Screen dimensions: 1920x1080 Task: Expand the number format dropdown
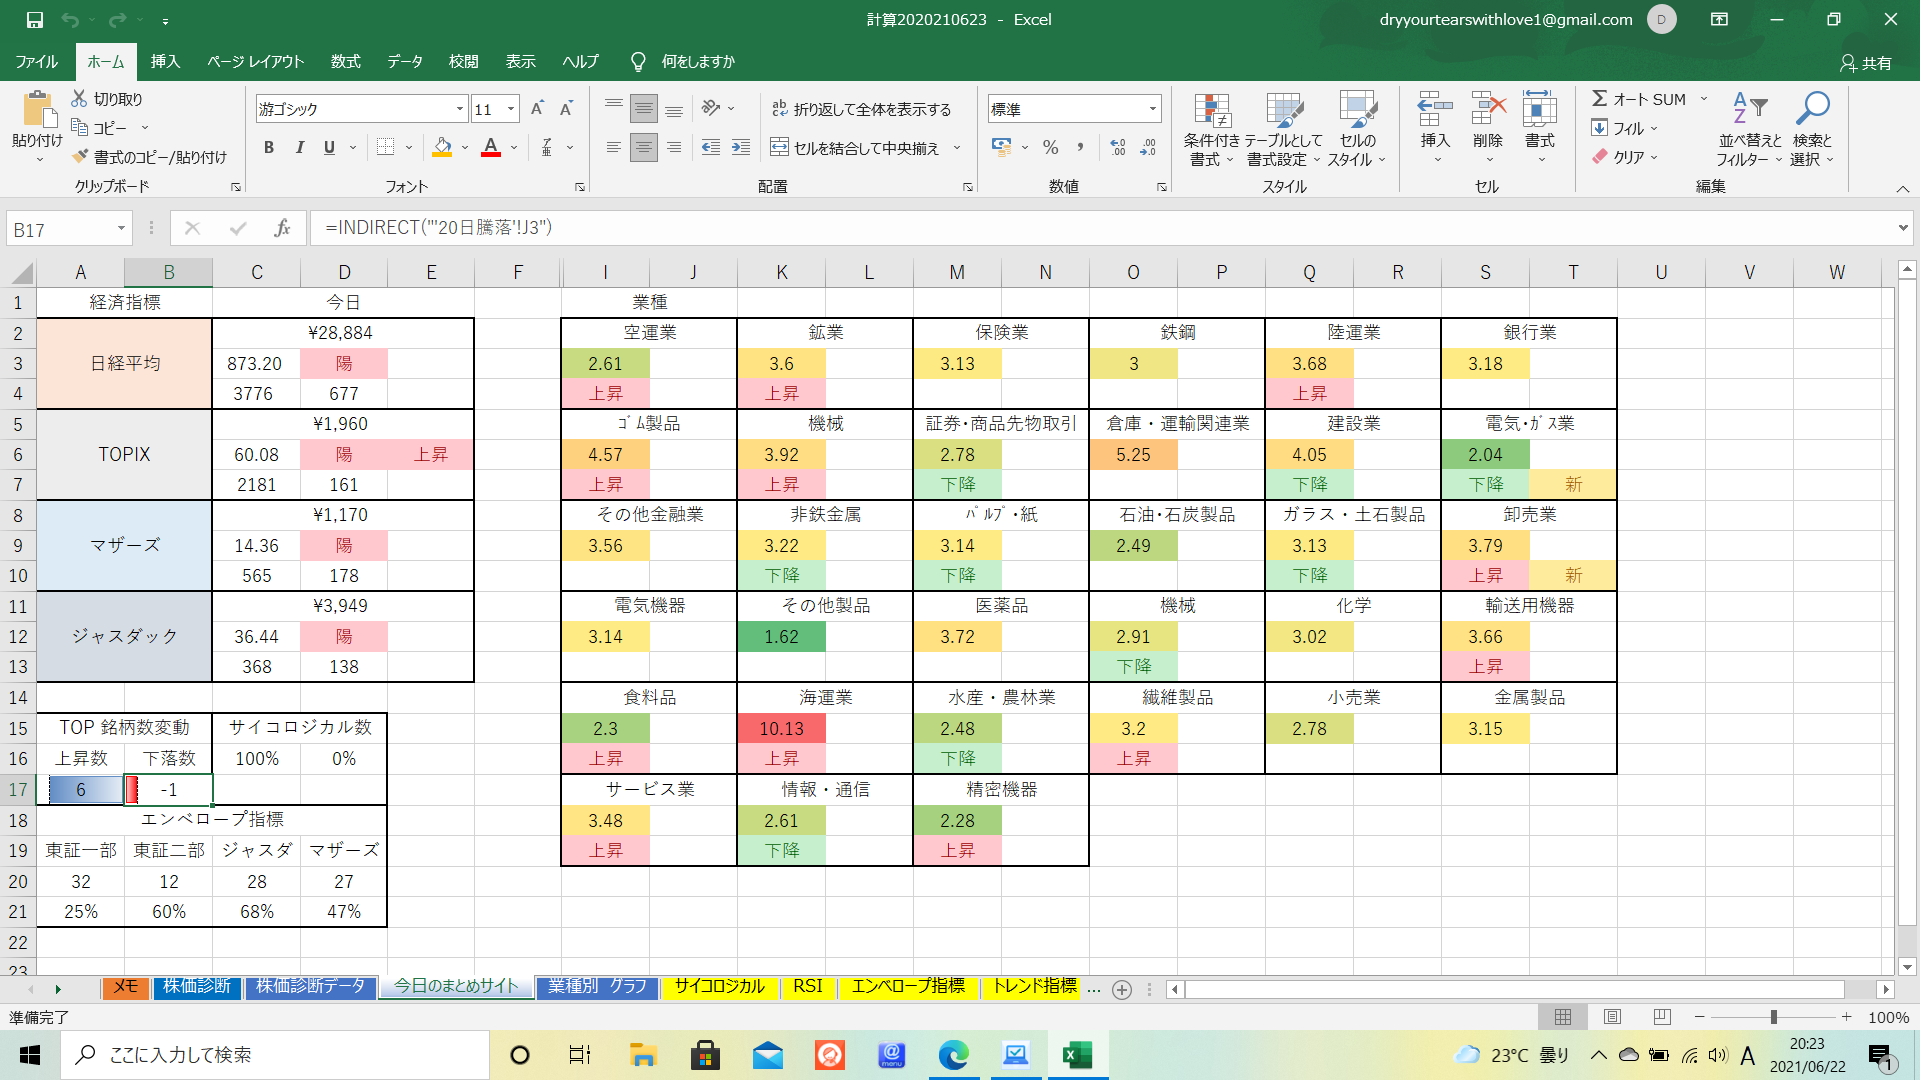pyautogui.click(x=1153, y=109)
